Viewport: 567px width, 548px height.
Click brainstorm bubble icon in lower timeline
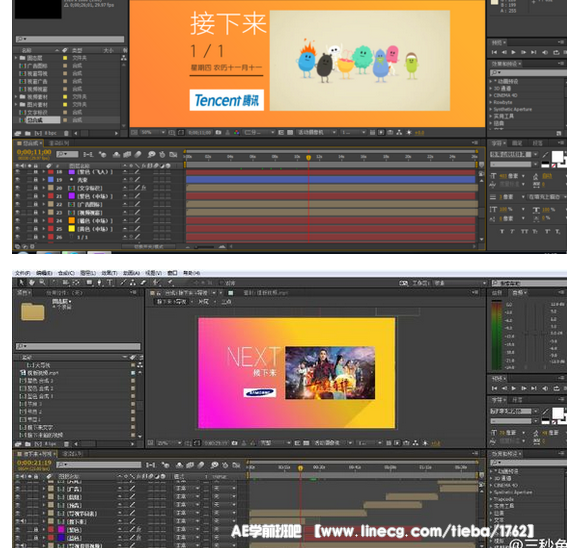214,465
